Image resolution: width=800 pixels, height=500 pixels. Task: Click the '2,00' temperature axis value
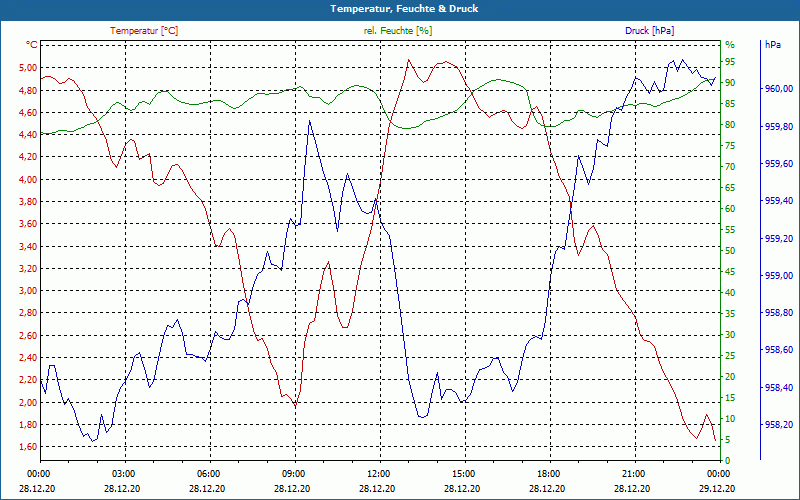29,402
